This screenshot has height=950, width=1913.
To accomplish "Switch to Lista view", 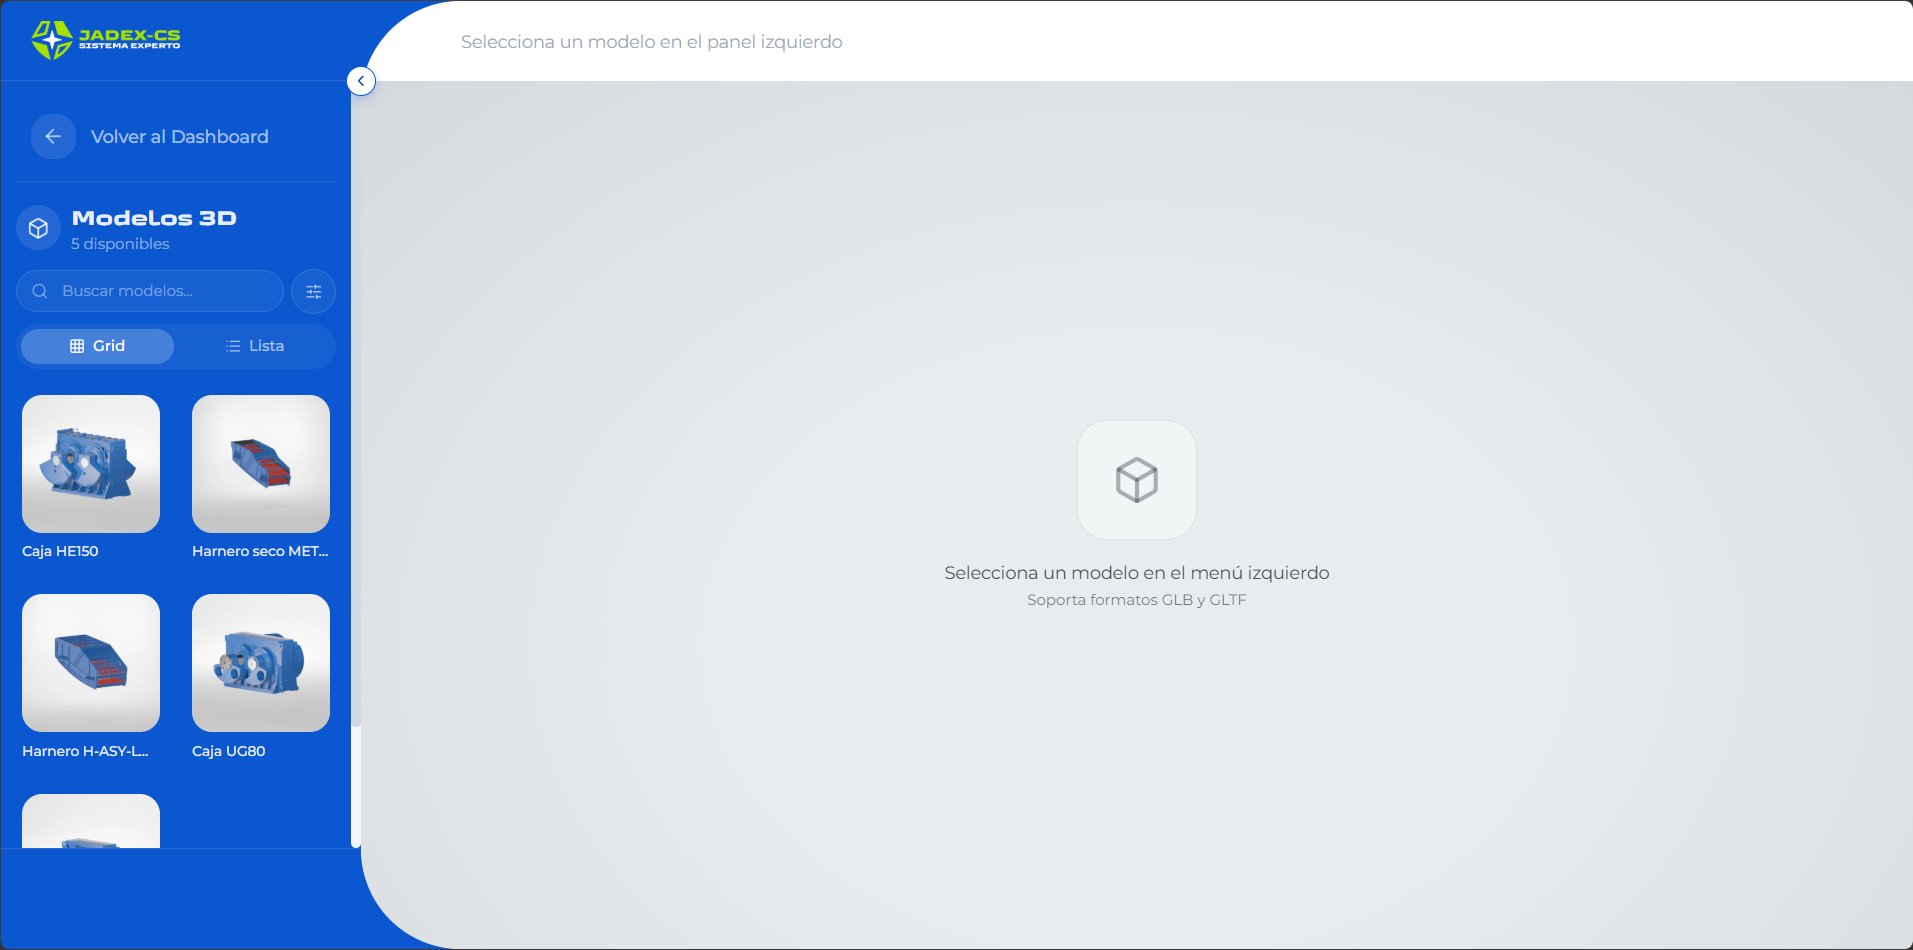I will click(x=255, y=346).
